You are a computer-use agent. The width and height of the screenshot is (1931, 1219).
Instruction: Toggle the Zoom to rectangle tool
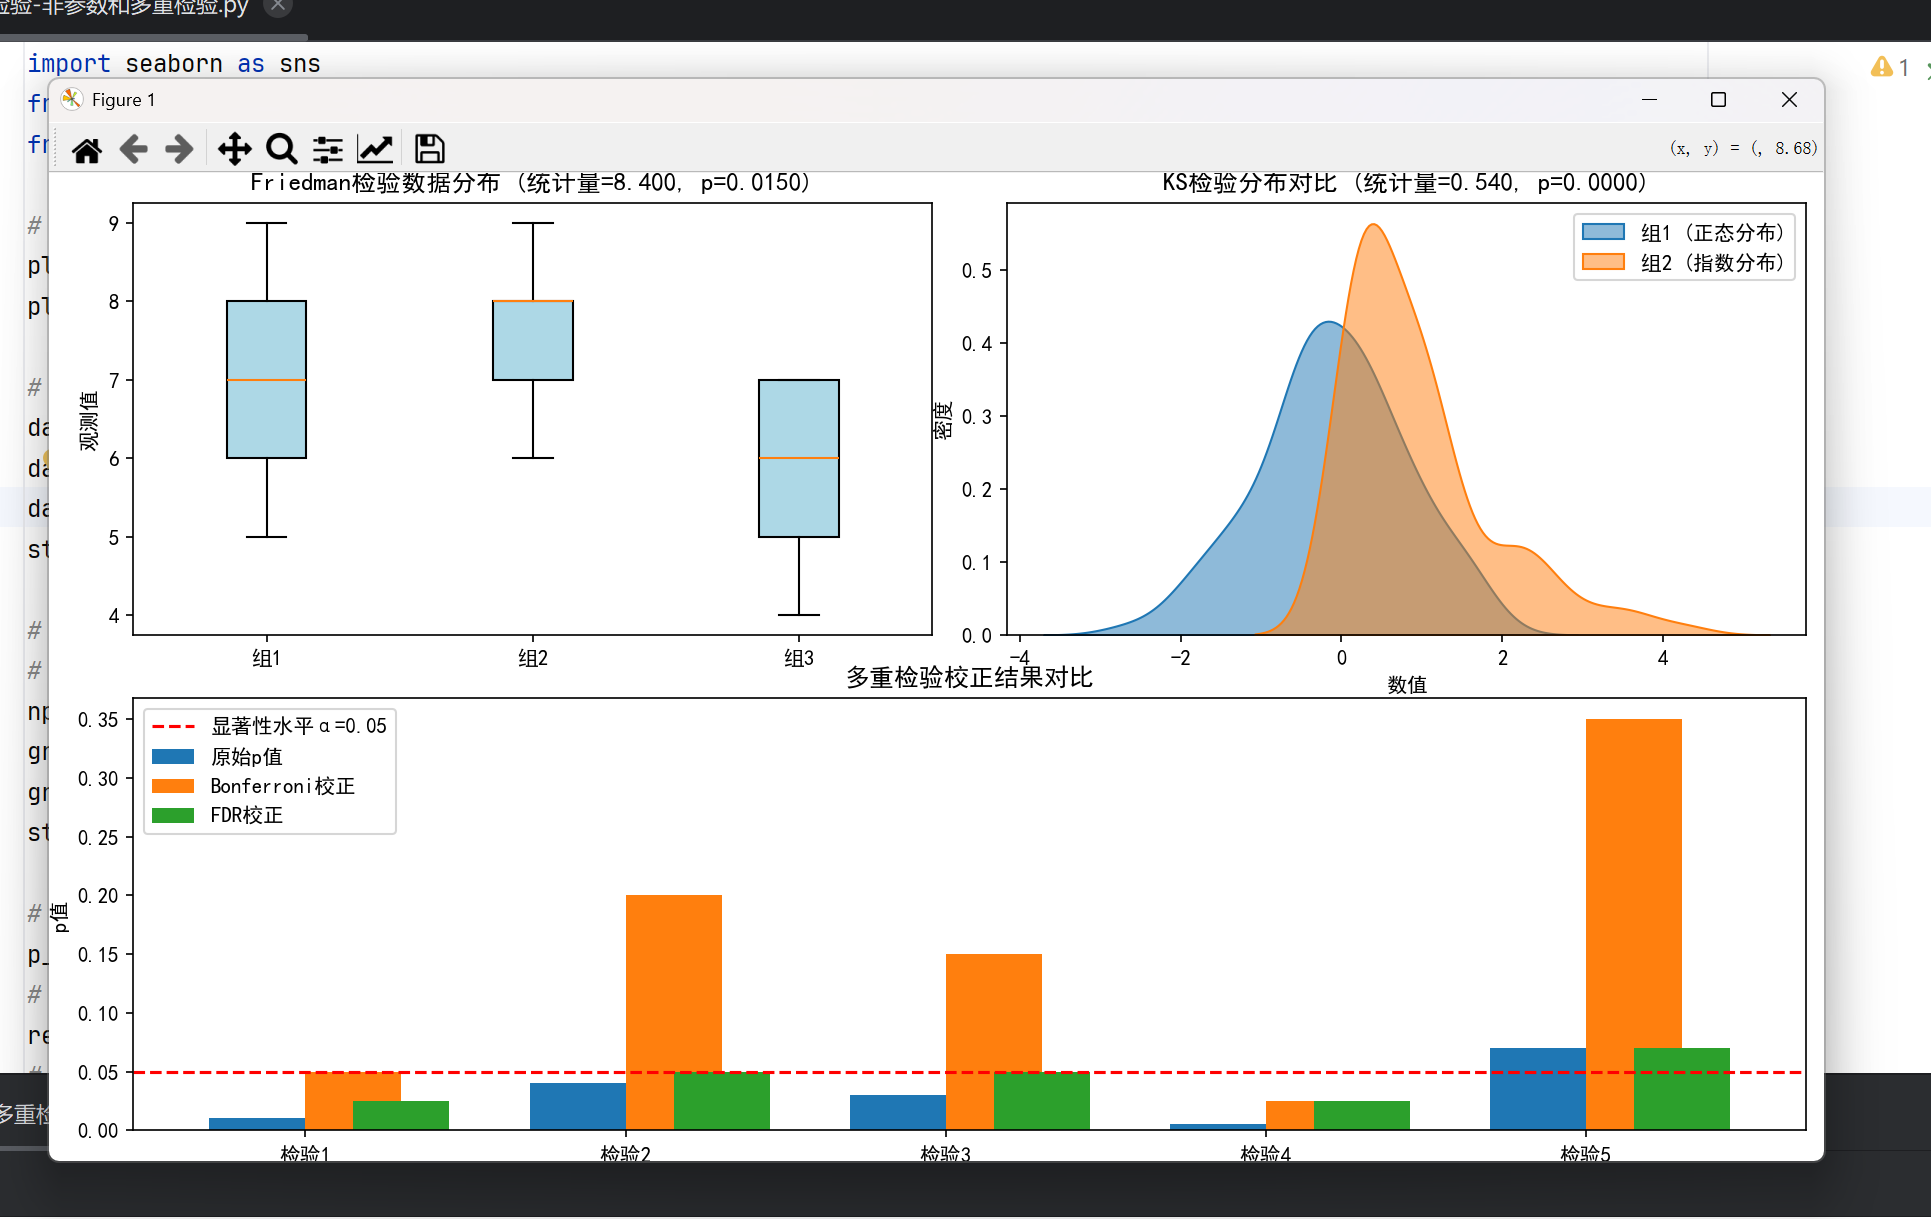281,150
